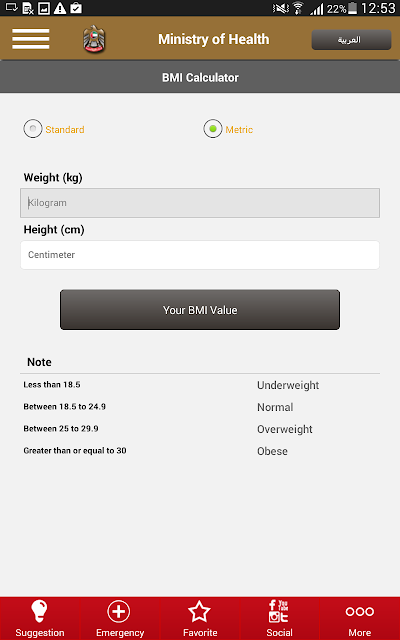Tap the BMI Calculator header bar
The height and width of the screenshot is (640, 400).
[x=200, y=77]
